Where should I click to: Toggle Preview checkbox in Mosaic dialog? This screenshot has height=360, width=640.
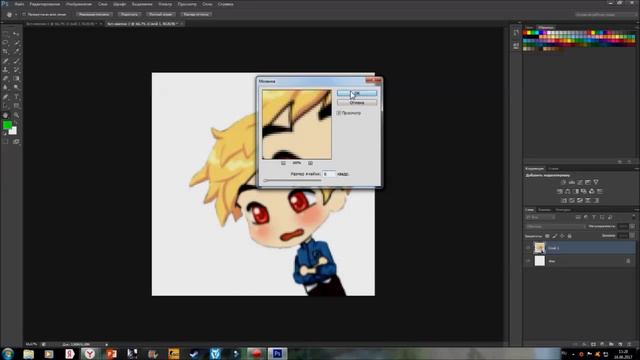pos(339,113)
